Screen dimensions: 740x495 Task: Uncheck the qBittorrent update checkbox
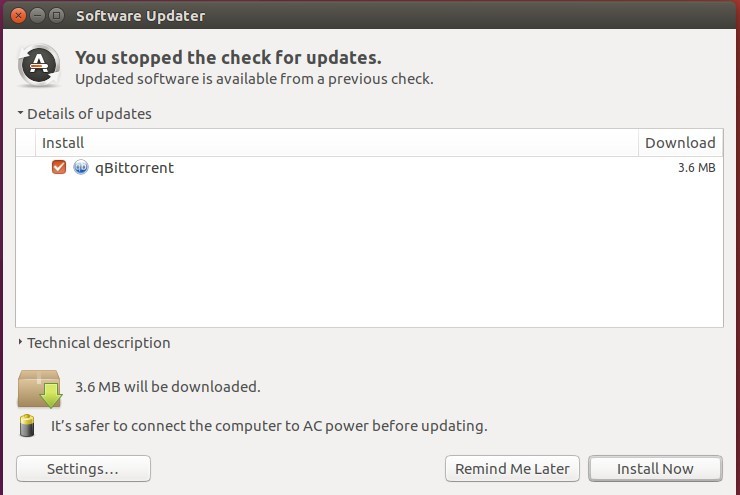(x=59, y=167)
